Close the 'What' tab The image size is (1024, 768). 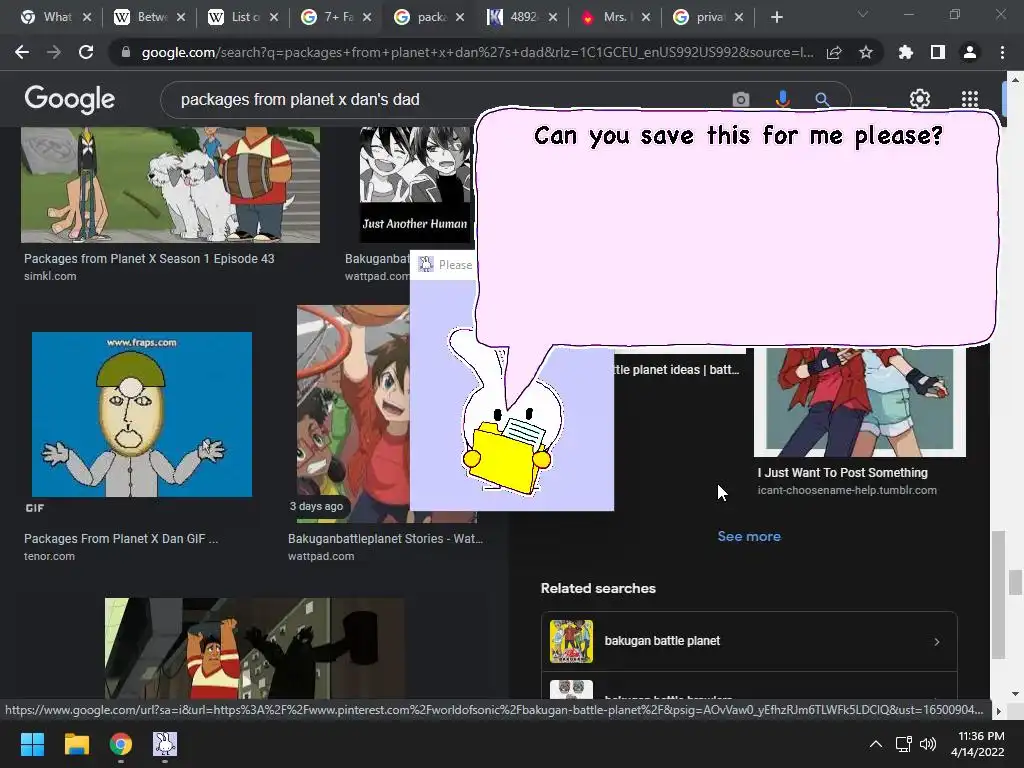click(x=87, y=18)
